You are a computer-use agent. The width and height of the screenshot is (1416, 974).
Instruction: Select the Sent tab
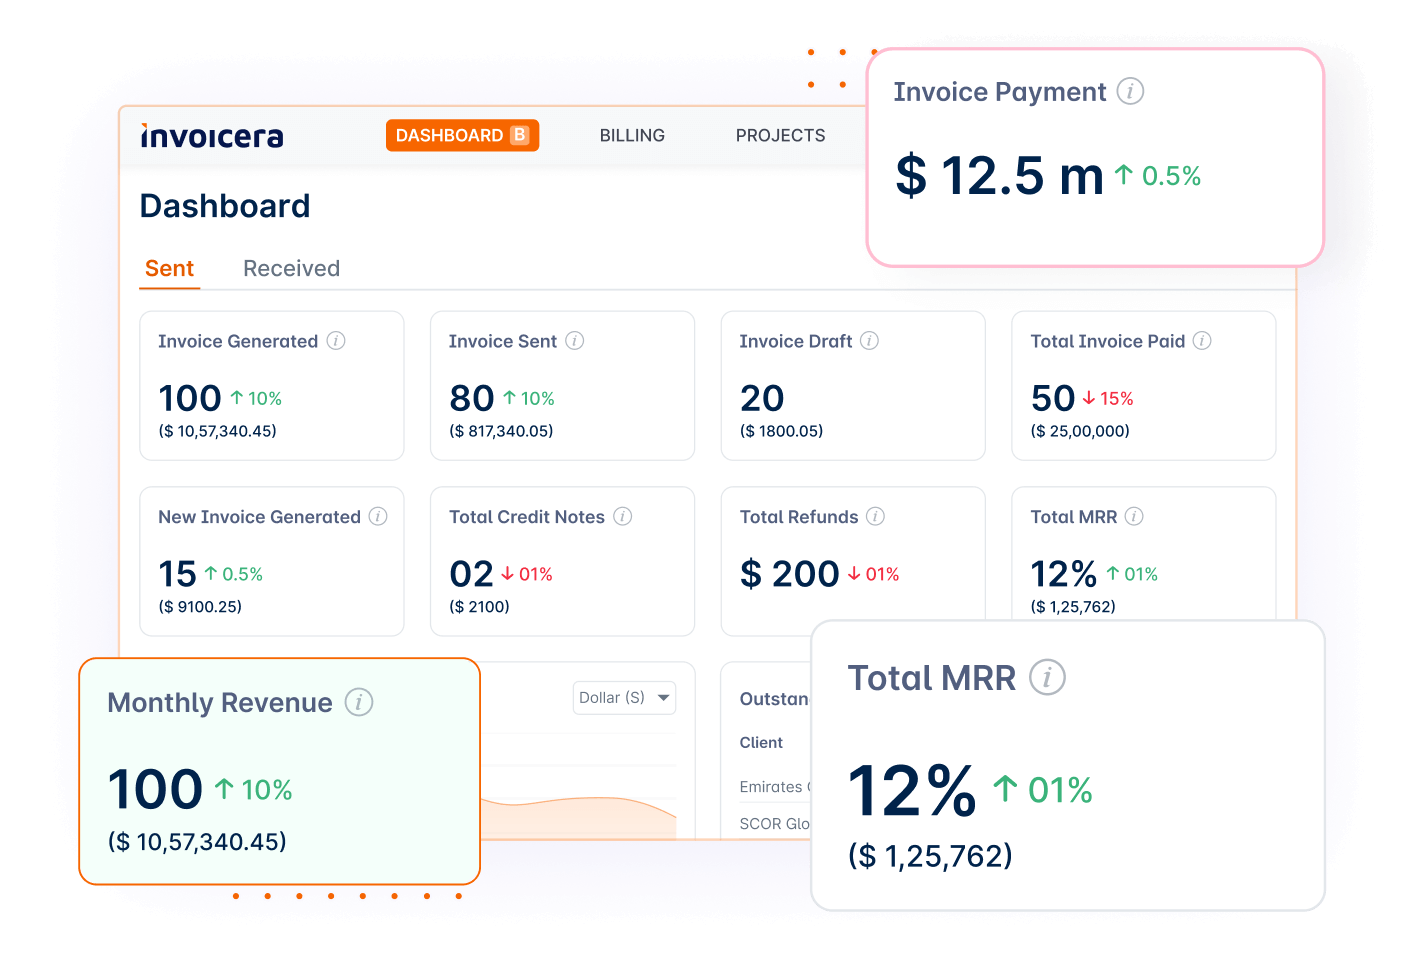coord(169,269)
